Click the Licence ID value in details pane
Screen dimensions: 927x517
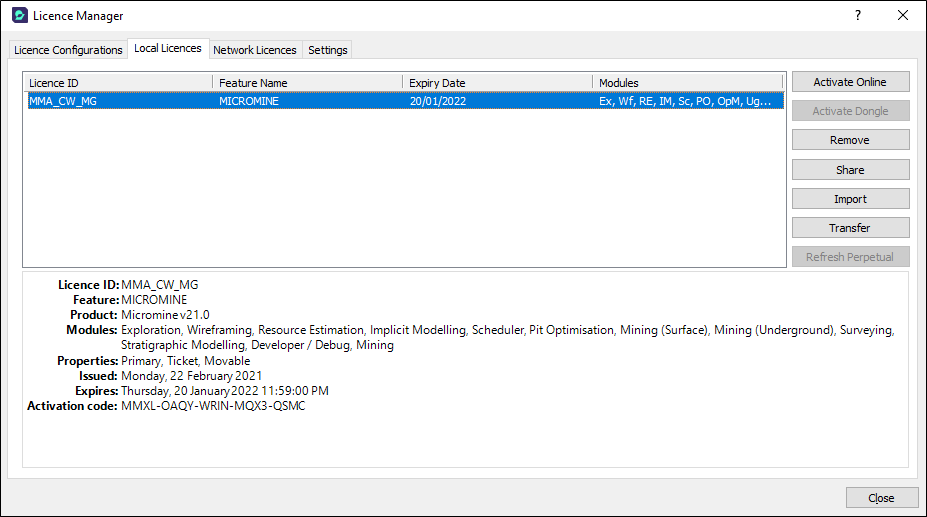pyautogui.click(x=160, y=285)
